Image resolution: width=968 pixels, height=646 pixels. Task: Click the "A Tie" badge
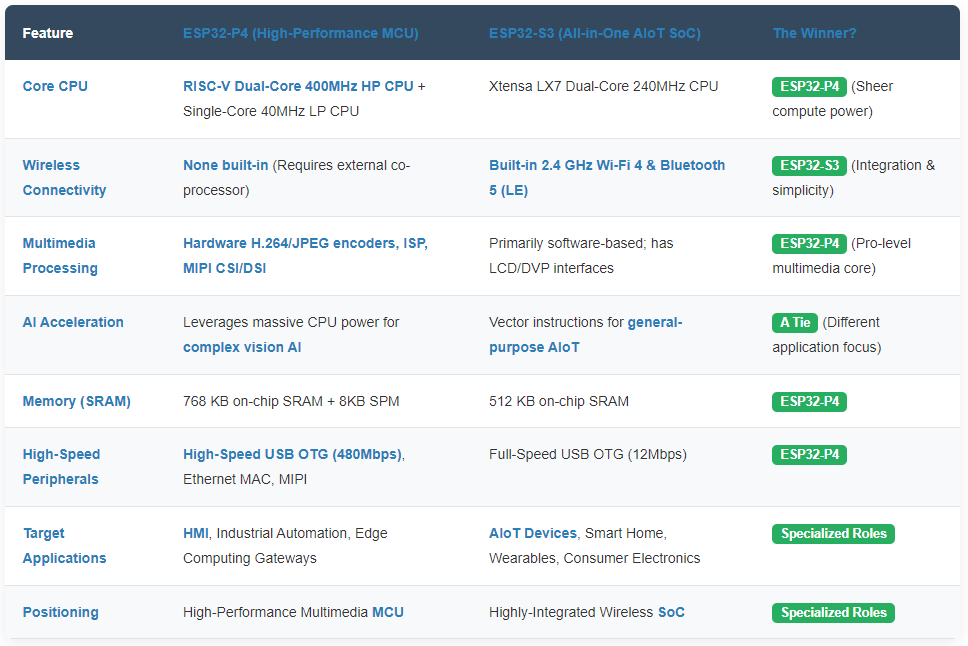pos(795,322)
